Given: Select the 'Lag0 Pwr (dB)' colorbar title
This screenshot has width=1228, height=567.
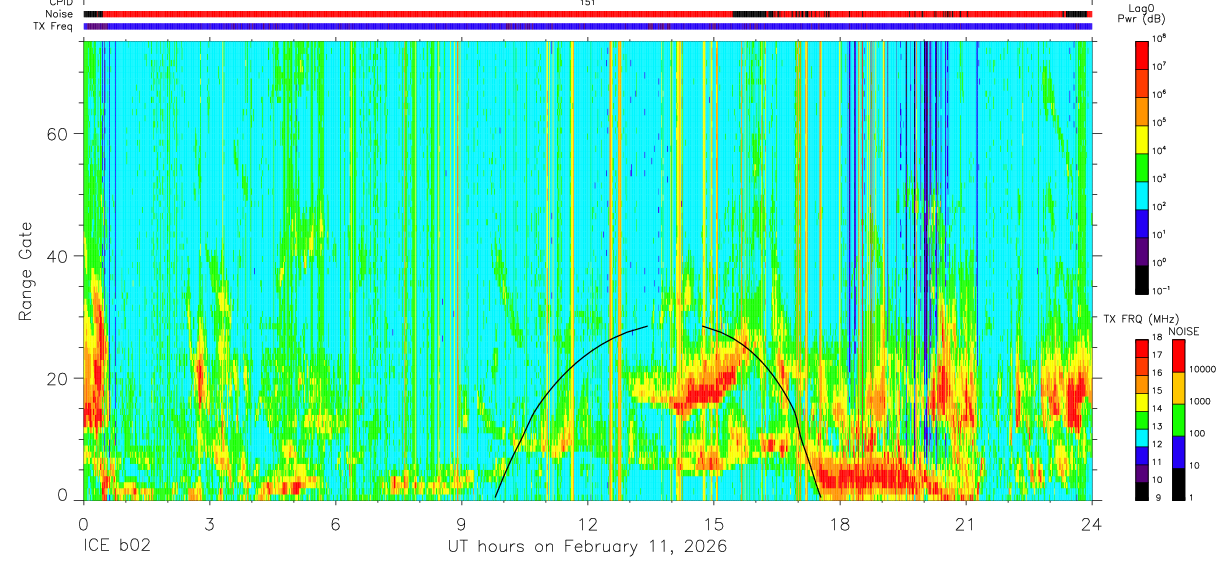Looking at the screenshot, I should 1143,14.
